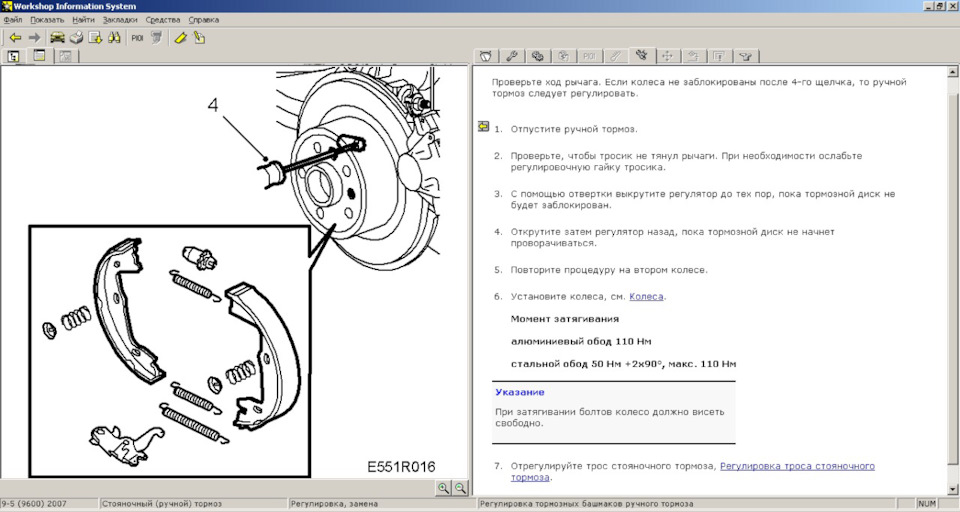The image size is (960, 512).
Task: Open the Закладки menu
Action: (120, 20)
